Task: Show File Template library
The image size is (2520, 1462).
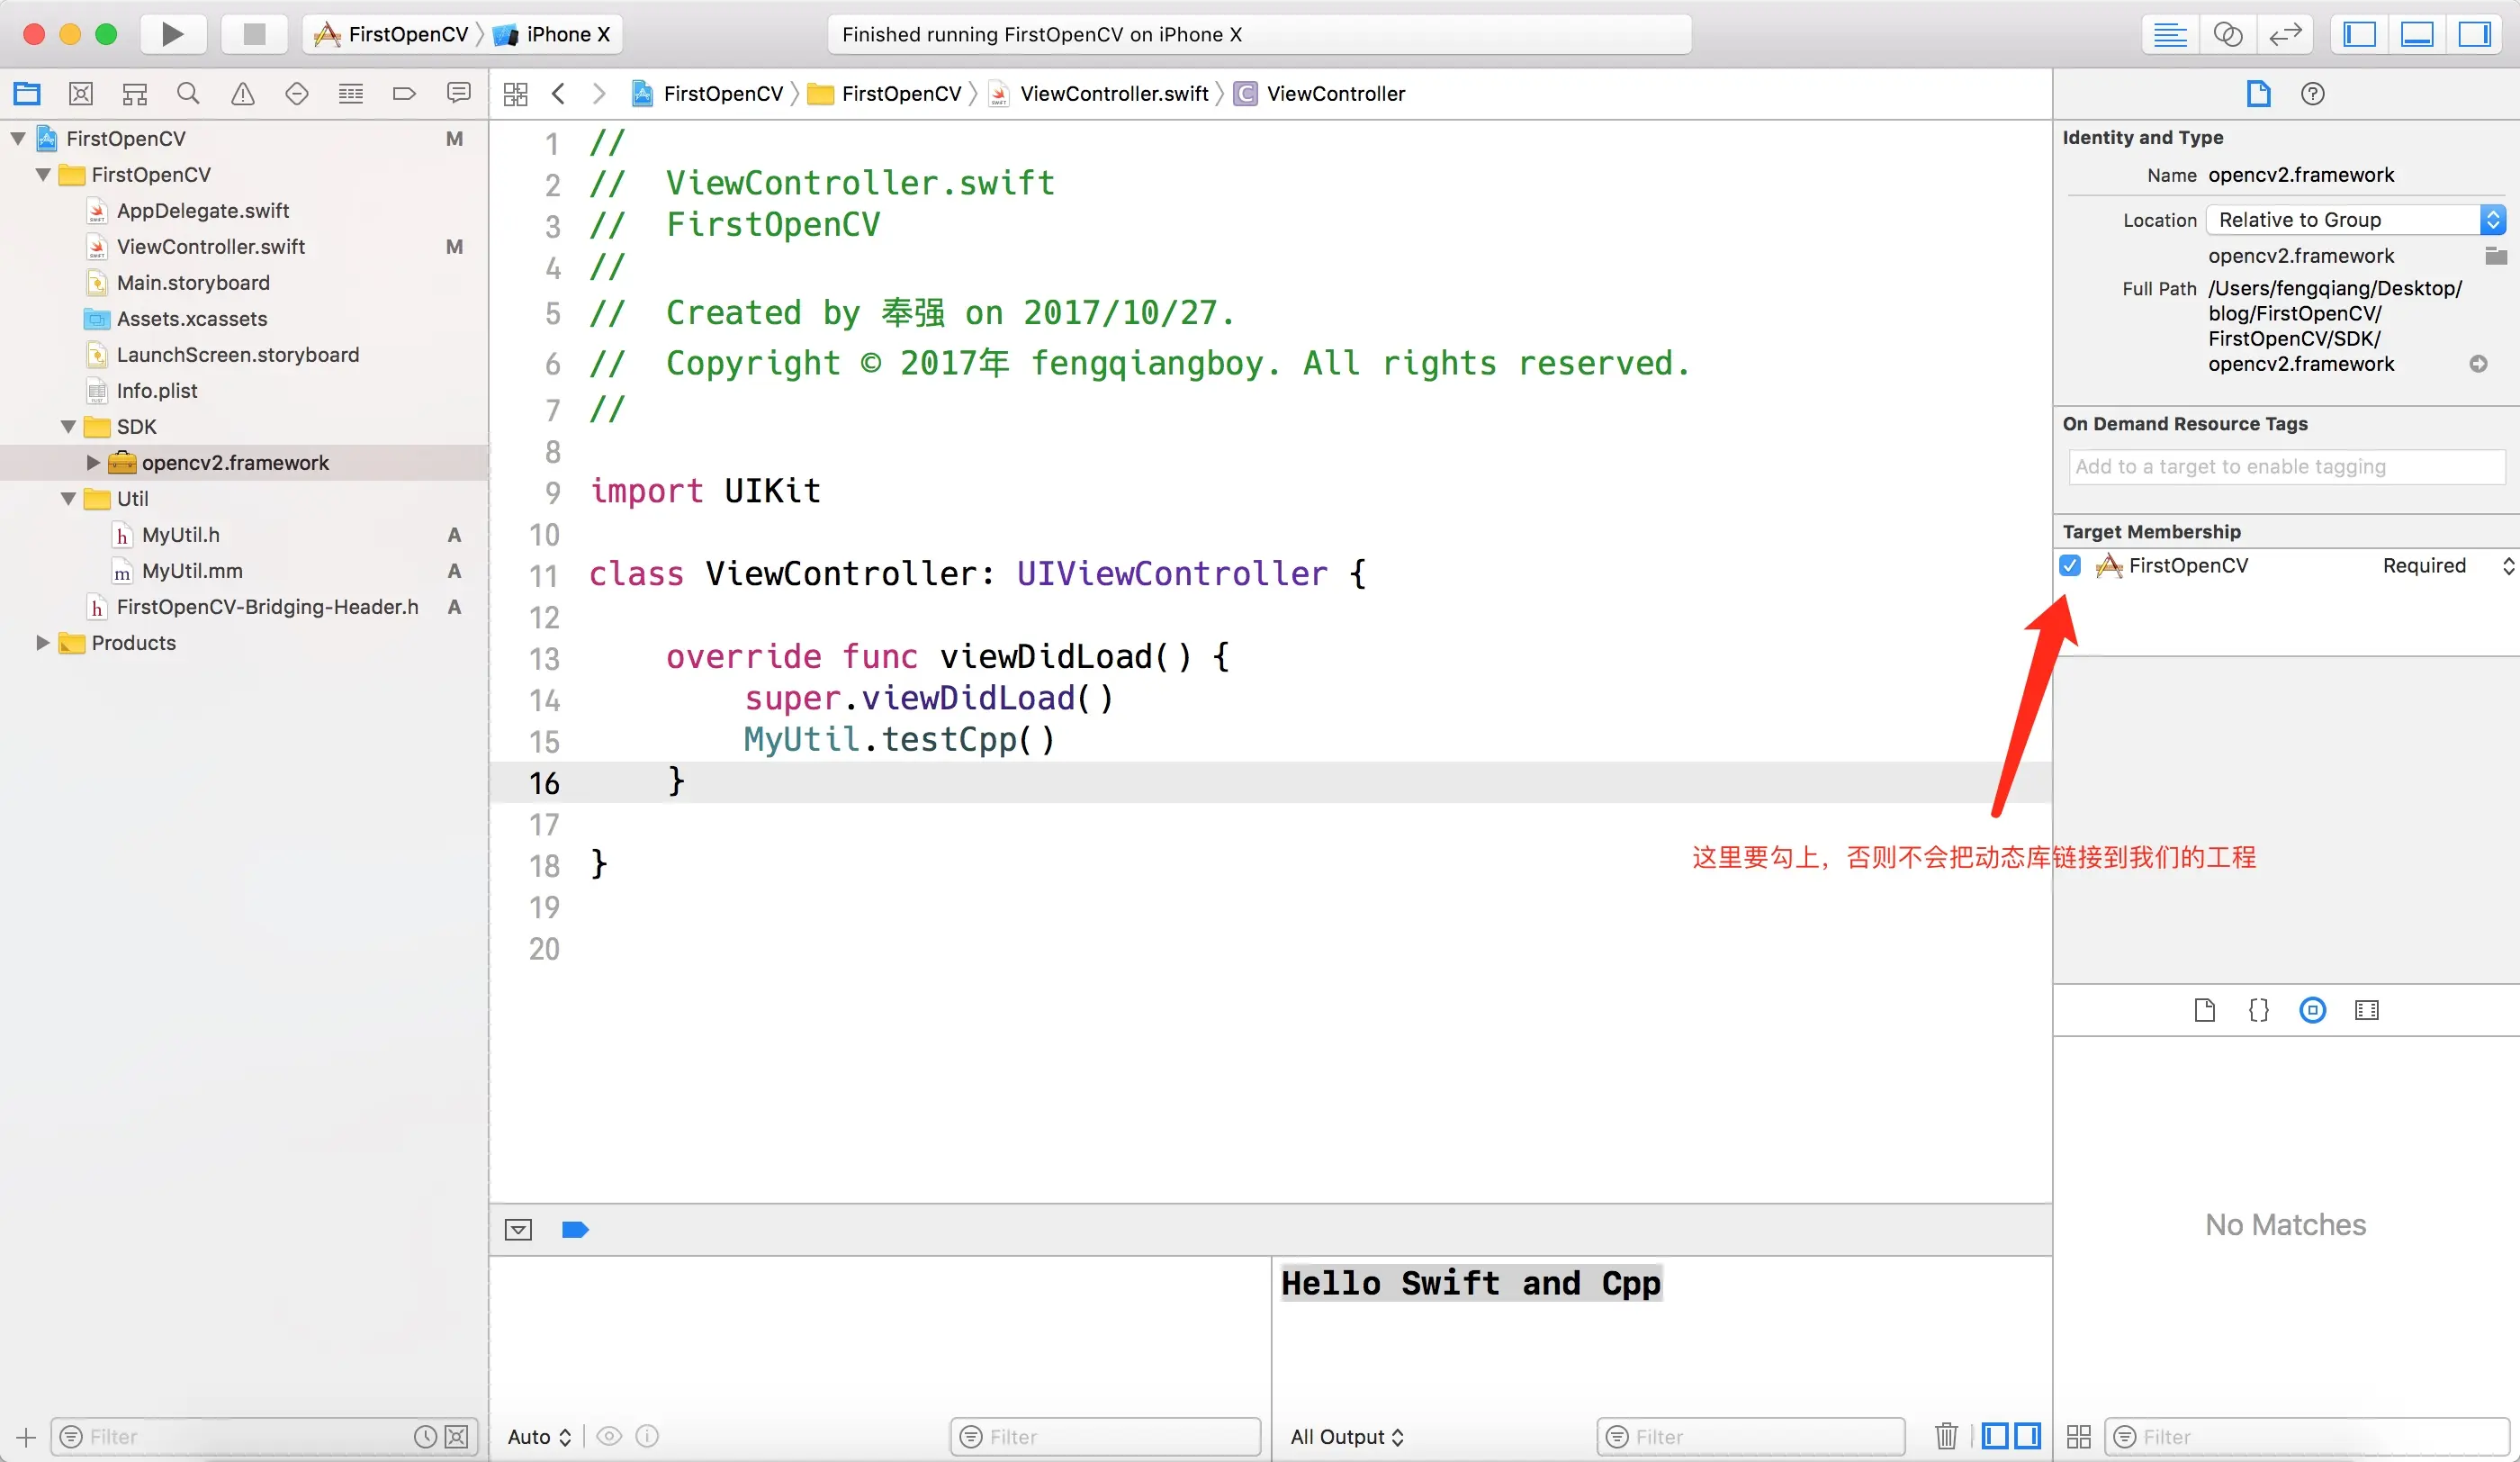Action: (x=2204, y=1010)
